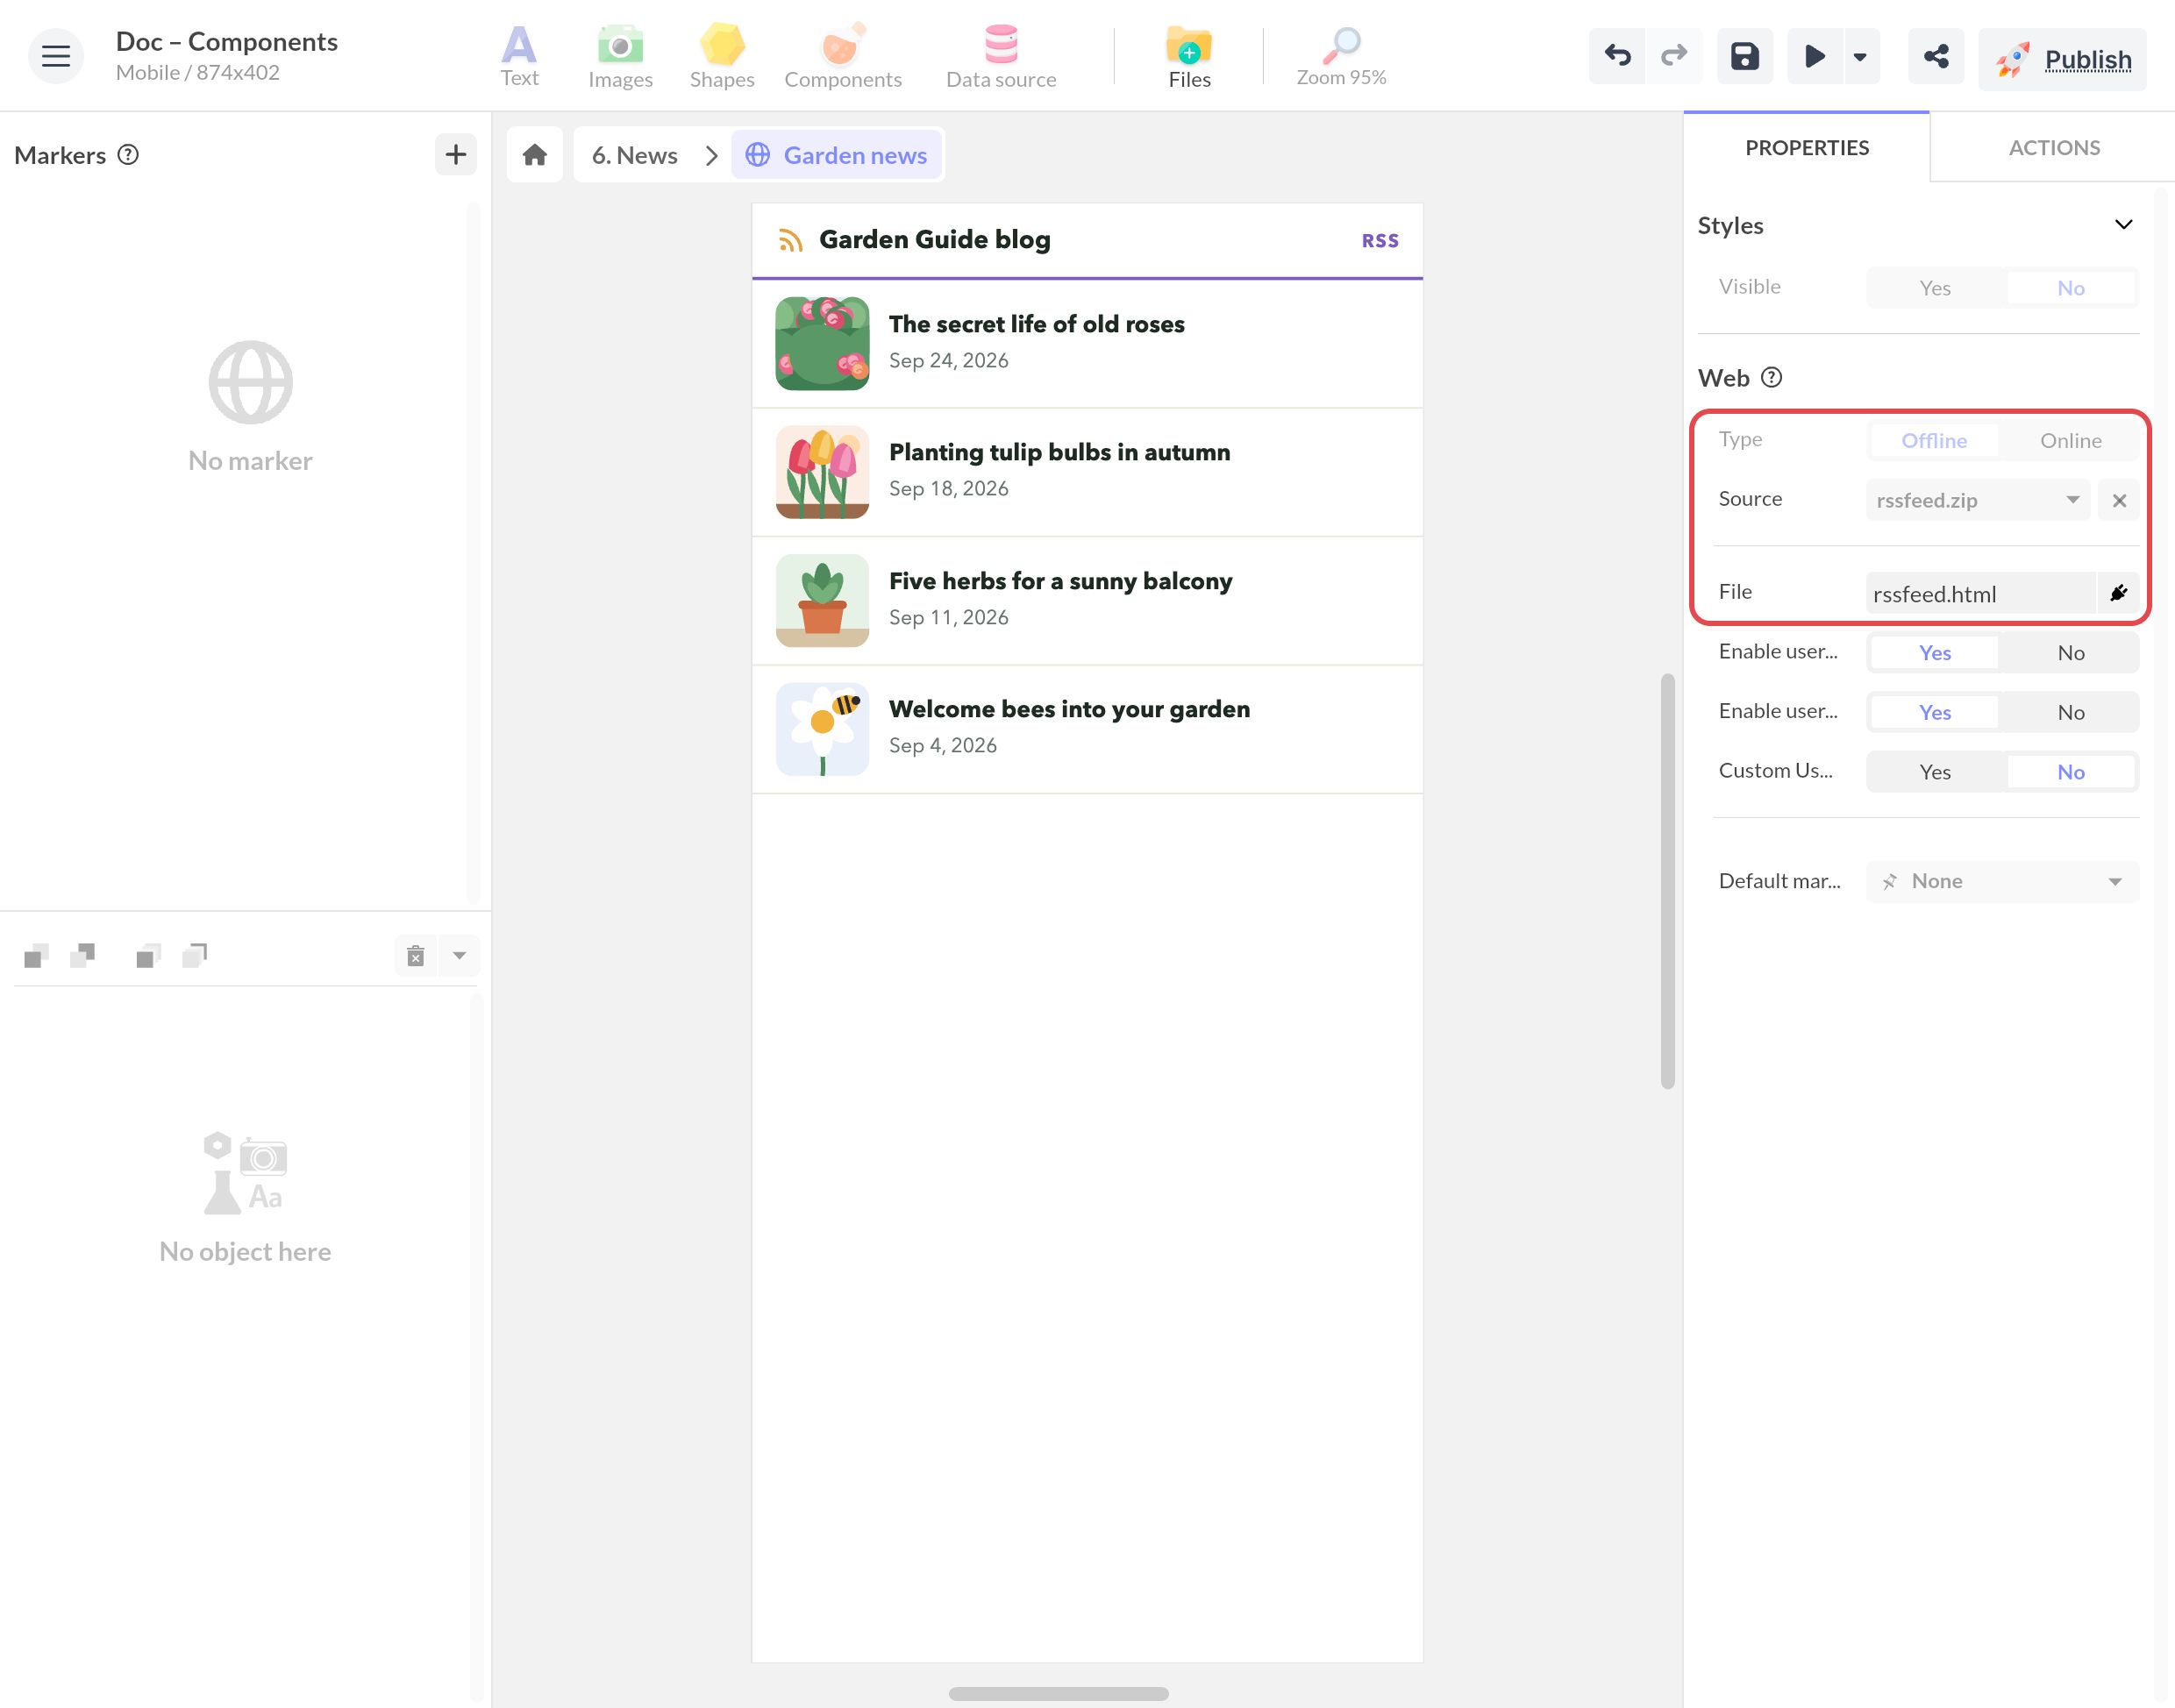Open the play options dropdown arrow
The width and height of the screenshot is (2175, 1708).
tap(1860, 56)
